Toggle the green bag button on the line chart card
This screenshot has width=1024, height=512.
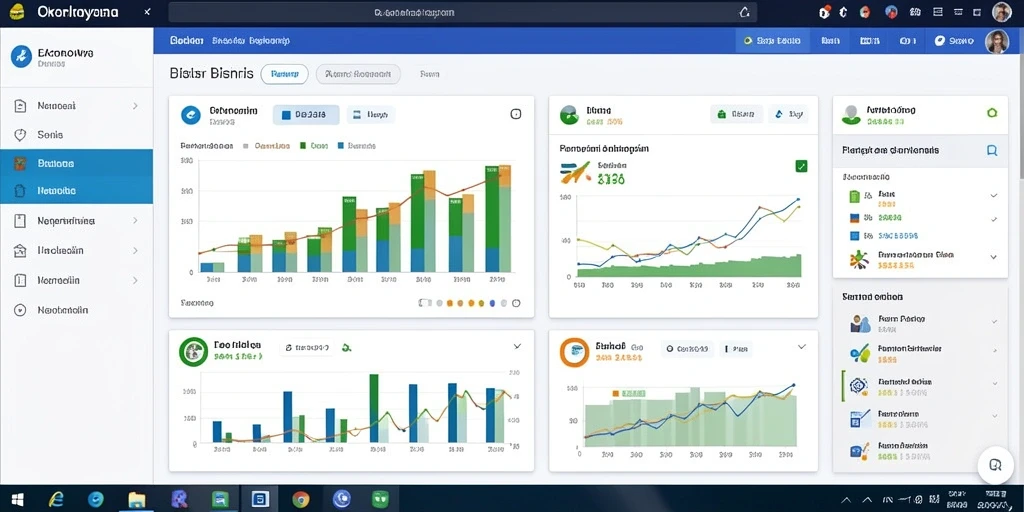coord(736,114)
